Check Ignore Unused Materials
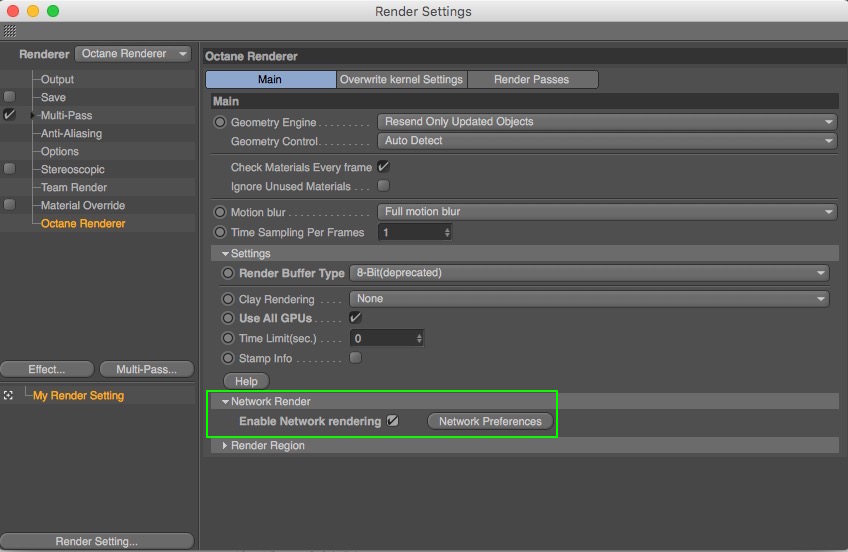 coord(383,186)
